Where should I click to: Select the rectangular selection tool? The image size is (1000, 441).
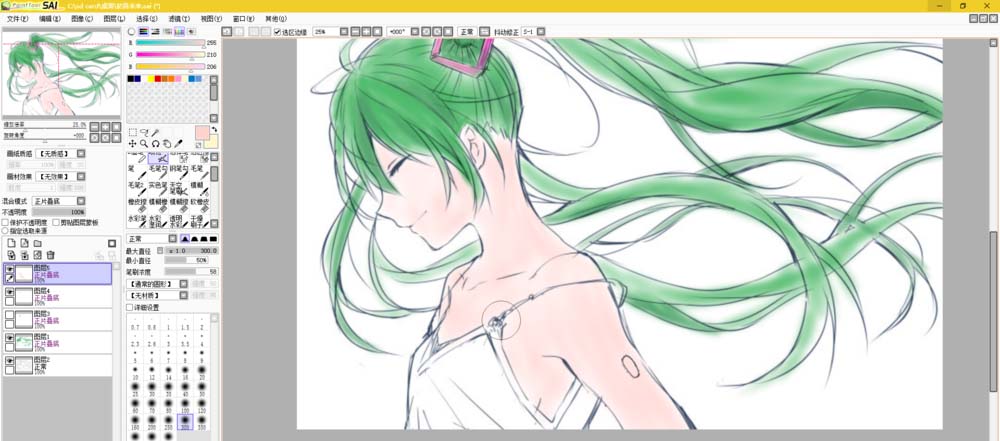[133, 132]
